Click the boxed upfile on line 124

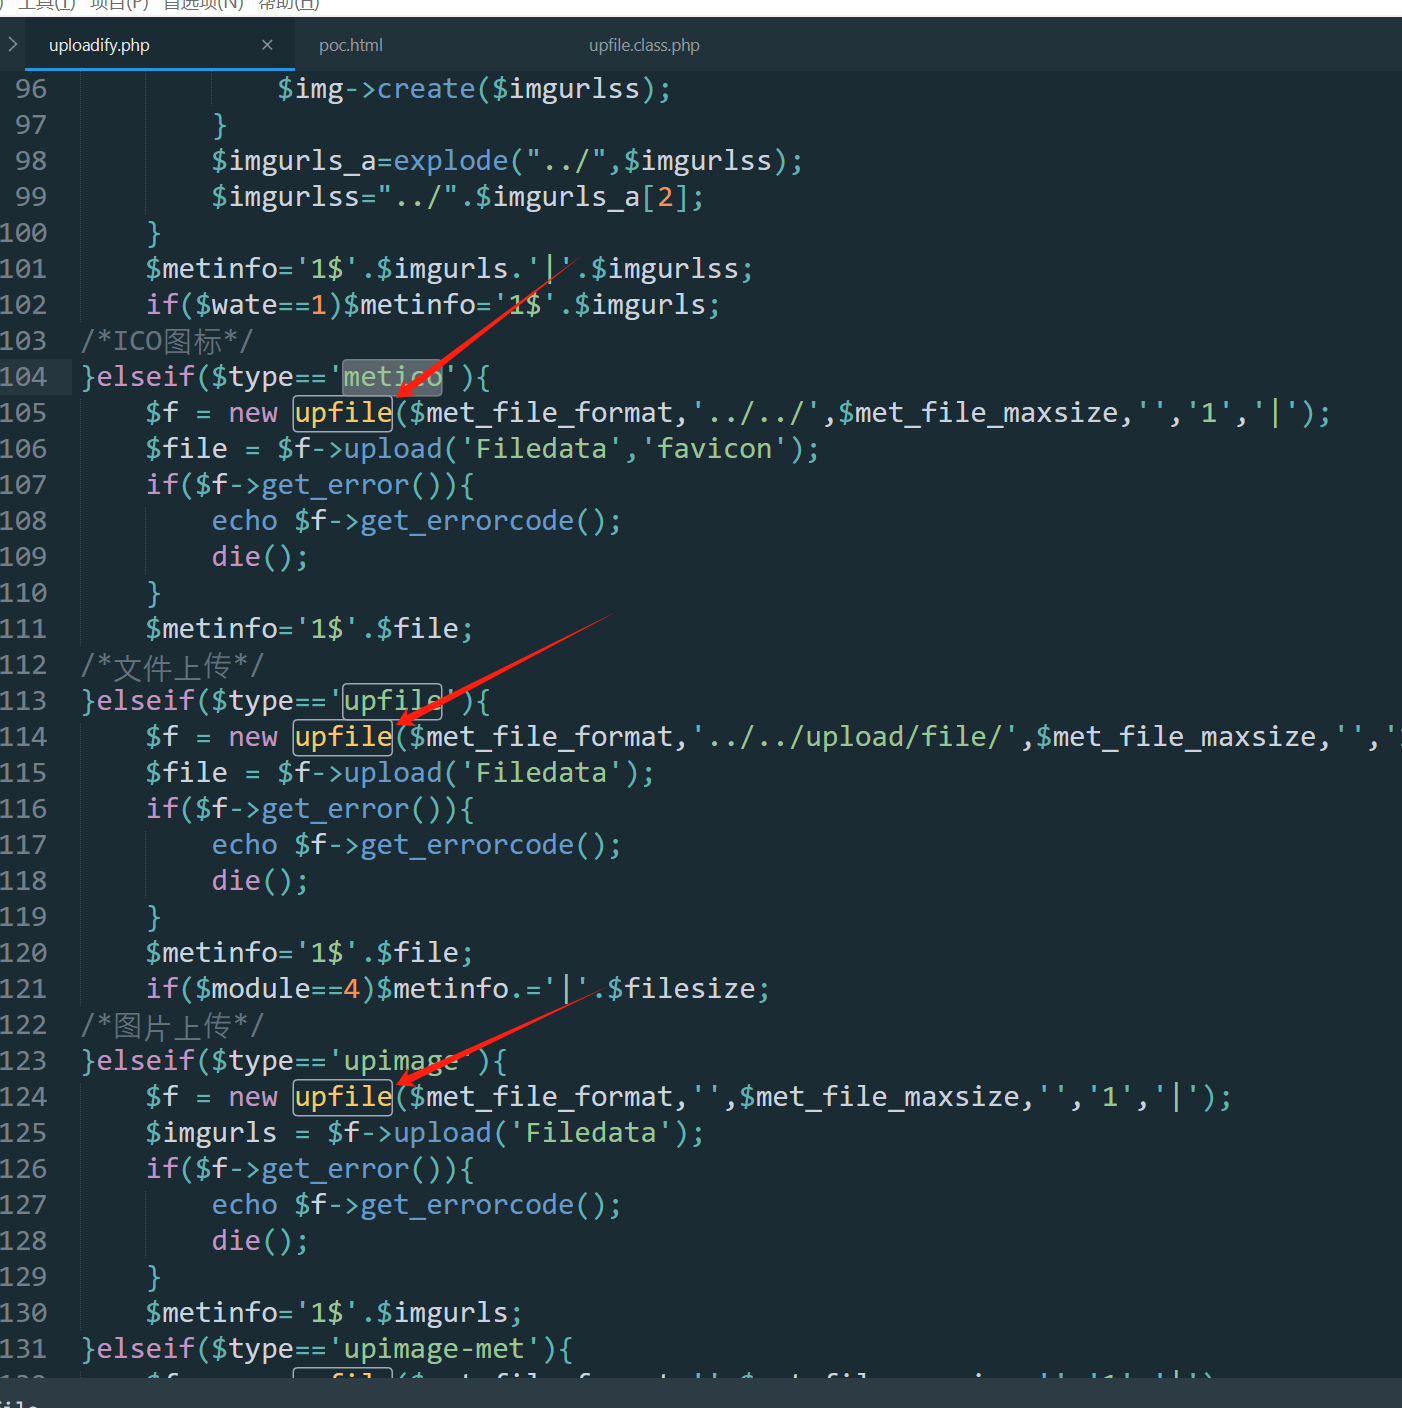tap(343, 1097)
